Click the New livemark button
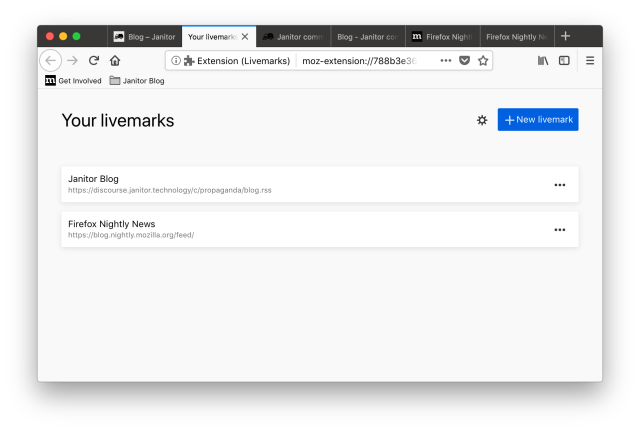This screenshot has width=640, height=431. click(x=538, y=120)
